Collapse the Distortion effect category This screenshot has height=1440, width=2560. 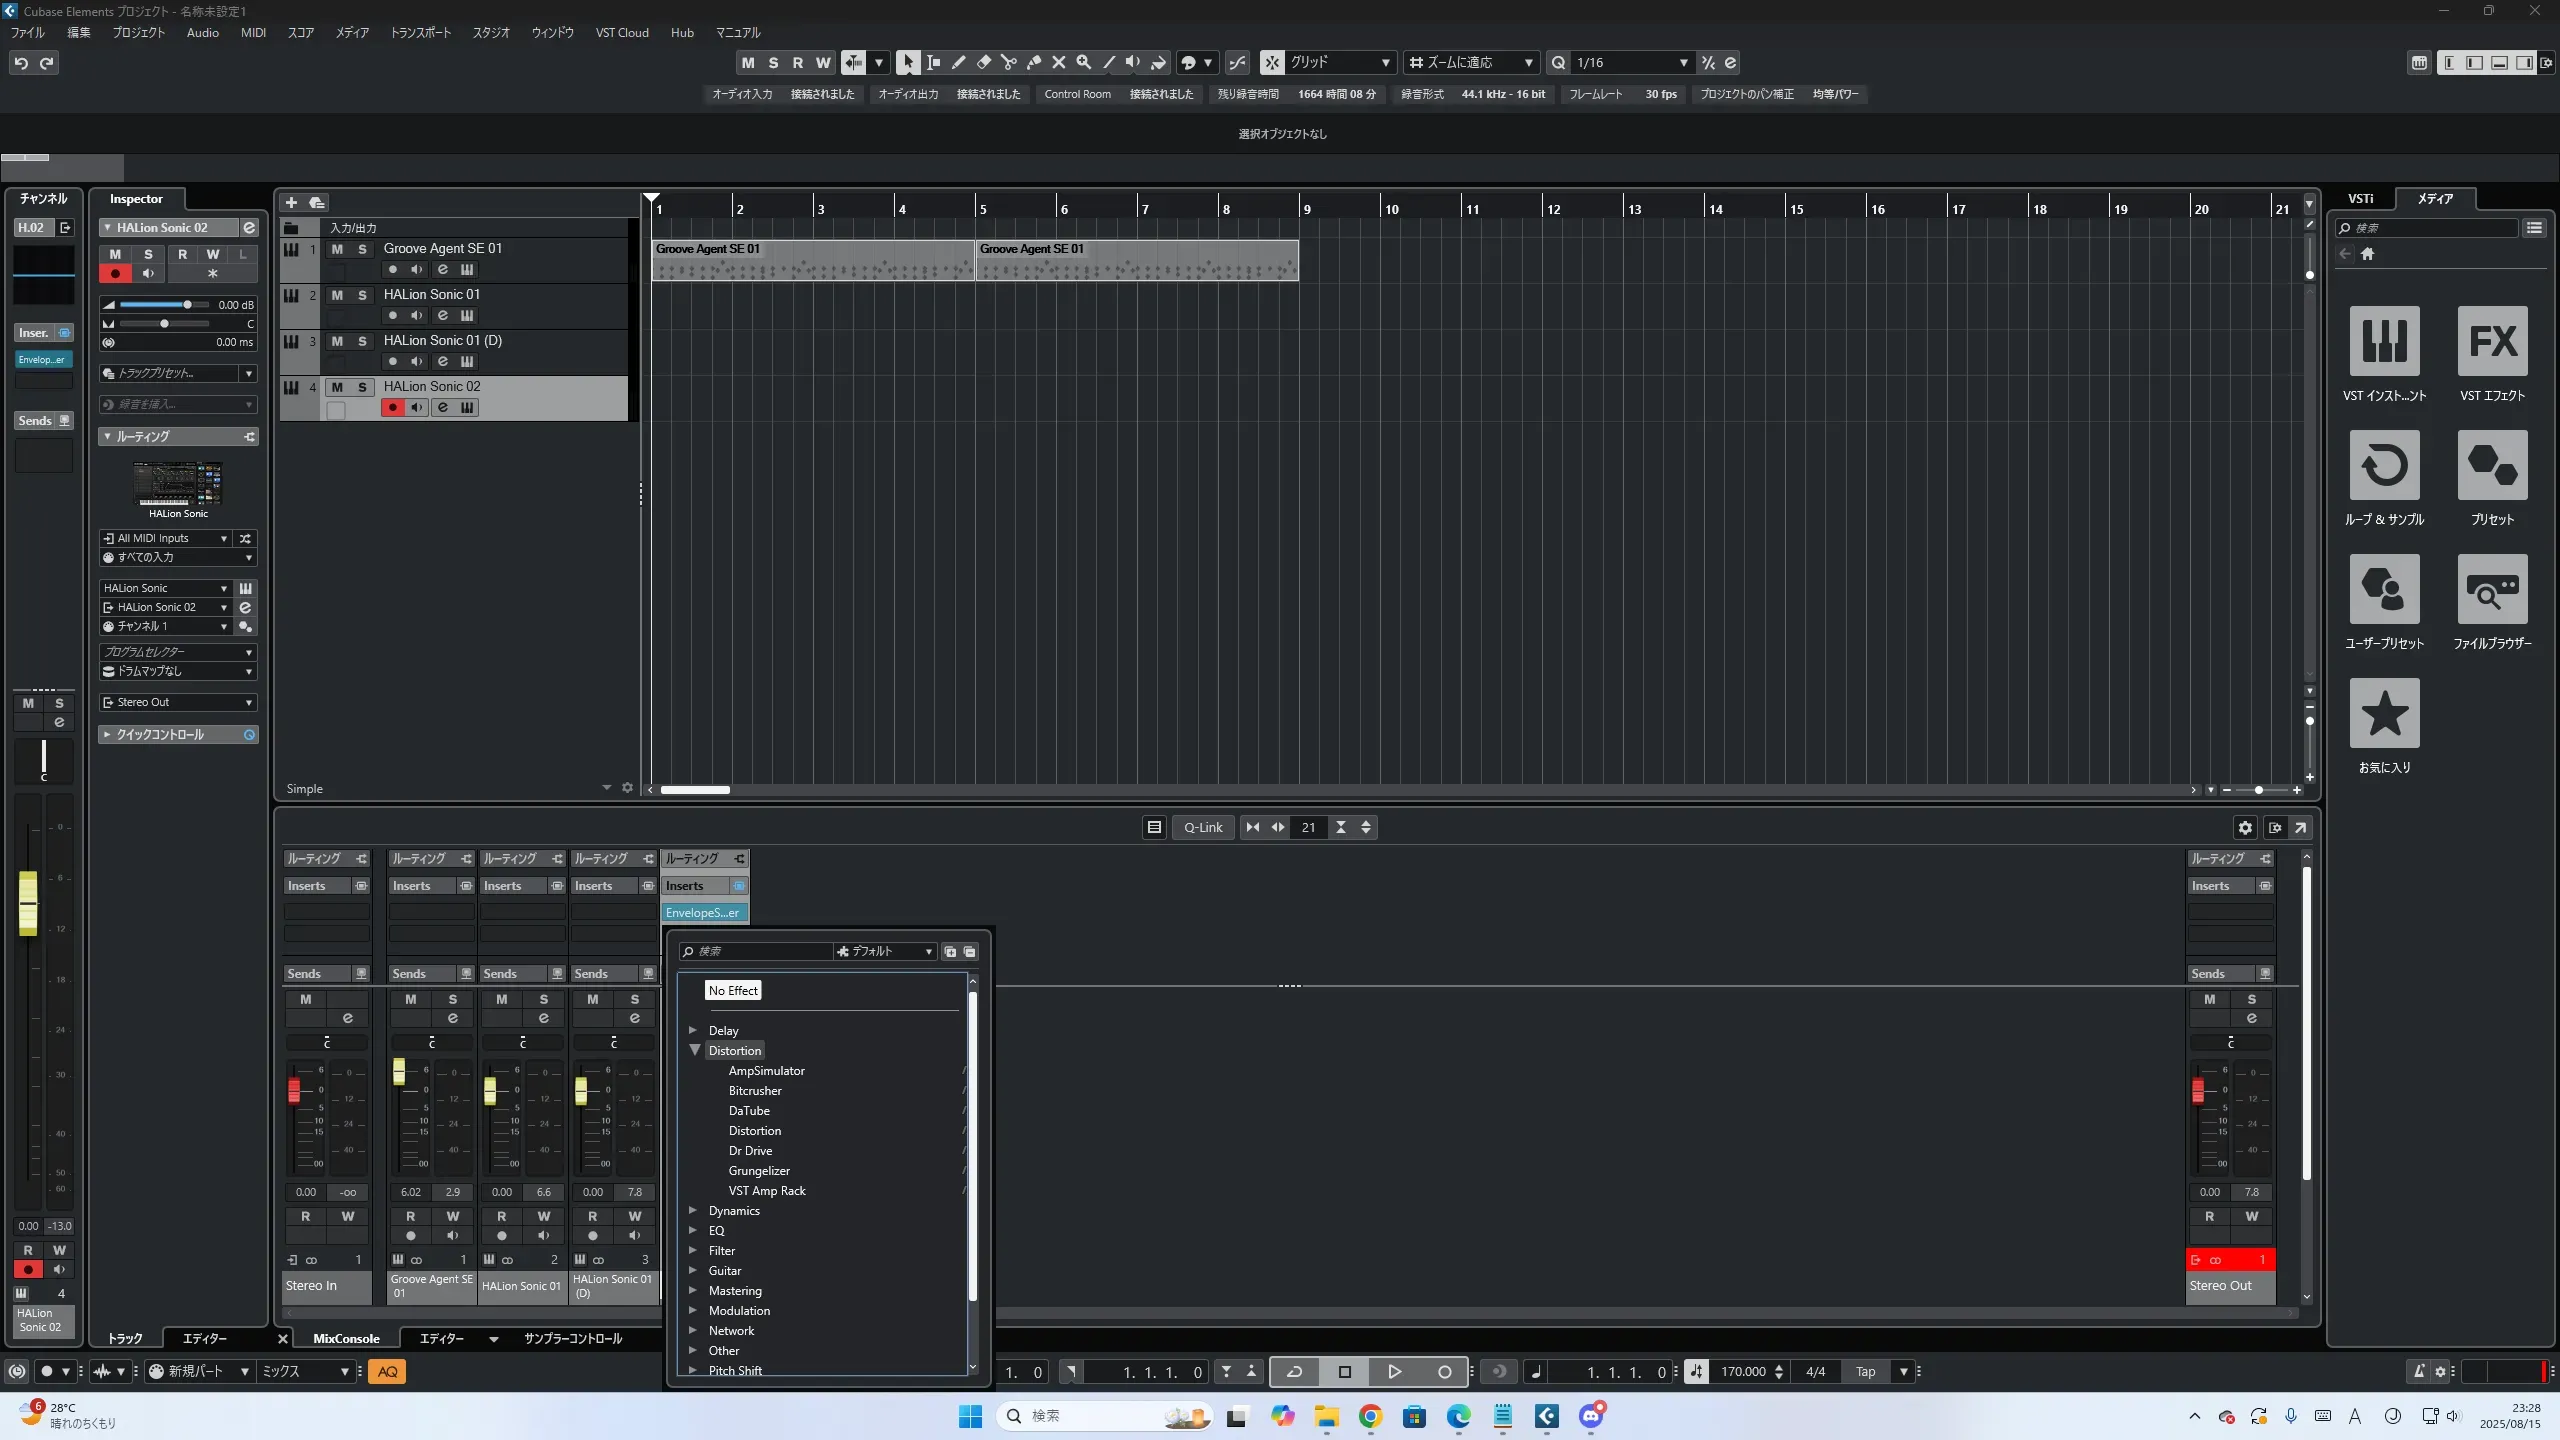click(694, 1050)
